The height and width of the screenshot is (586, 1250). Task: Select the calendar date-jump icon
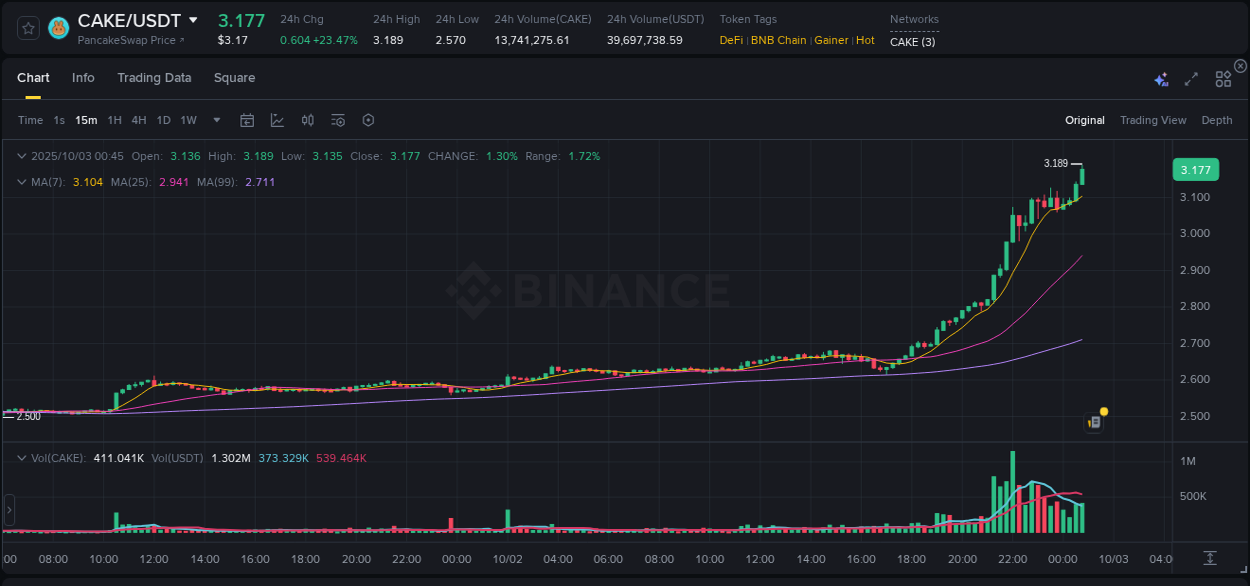(247, 119)
